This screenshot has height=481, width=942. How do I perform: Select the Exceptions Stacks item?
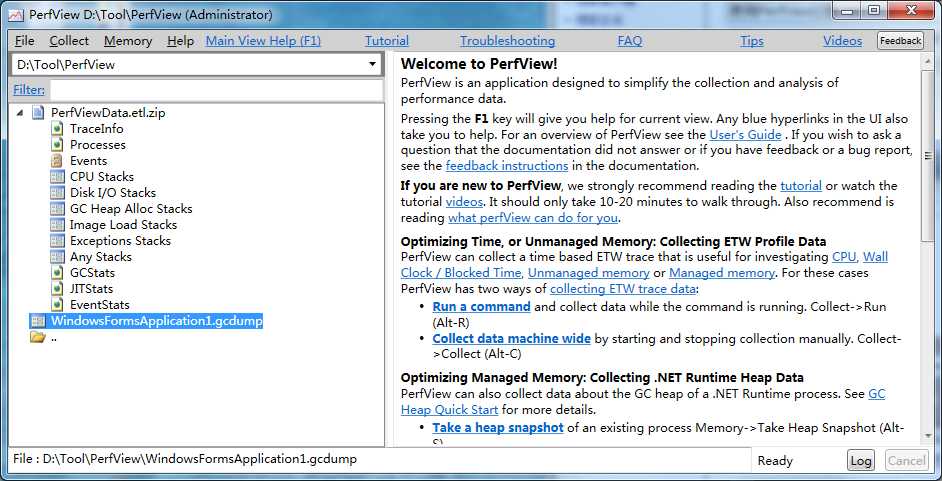(120, 241)
